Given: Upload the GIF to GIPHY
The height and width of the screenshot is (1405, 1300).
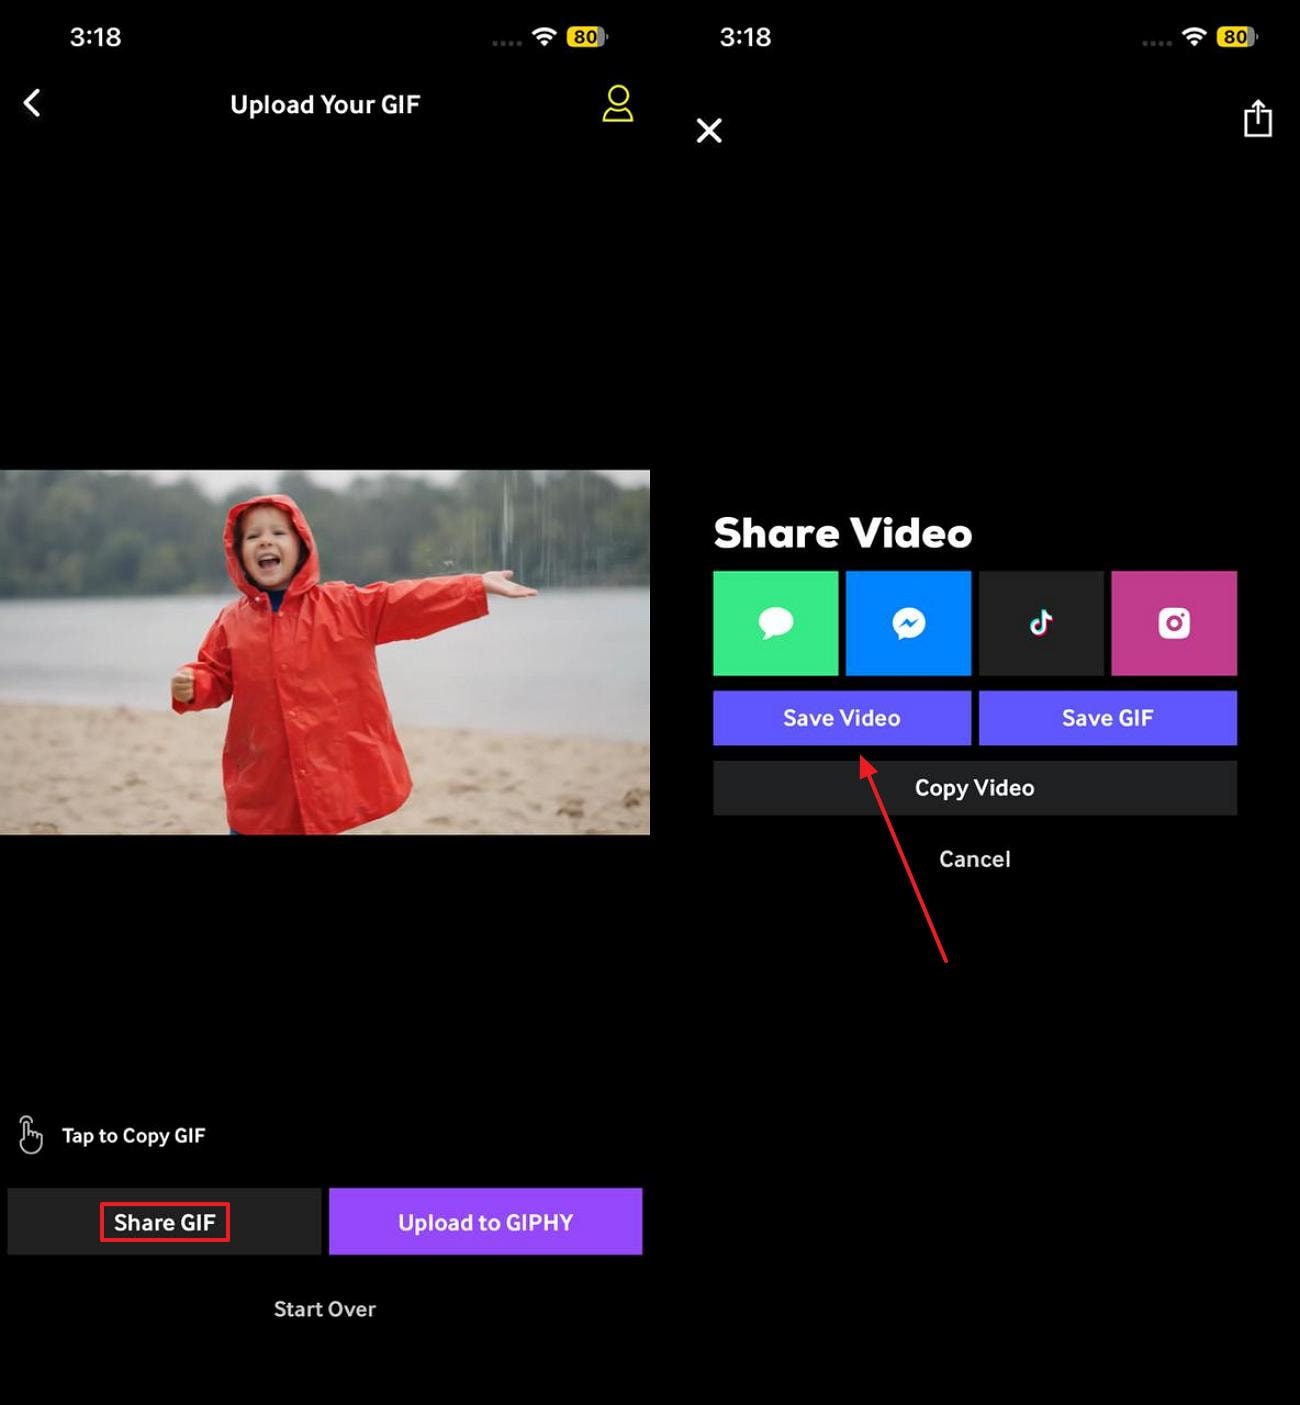Looking at the screenshot, I should pyautogui.click(x=485, y=1221).
